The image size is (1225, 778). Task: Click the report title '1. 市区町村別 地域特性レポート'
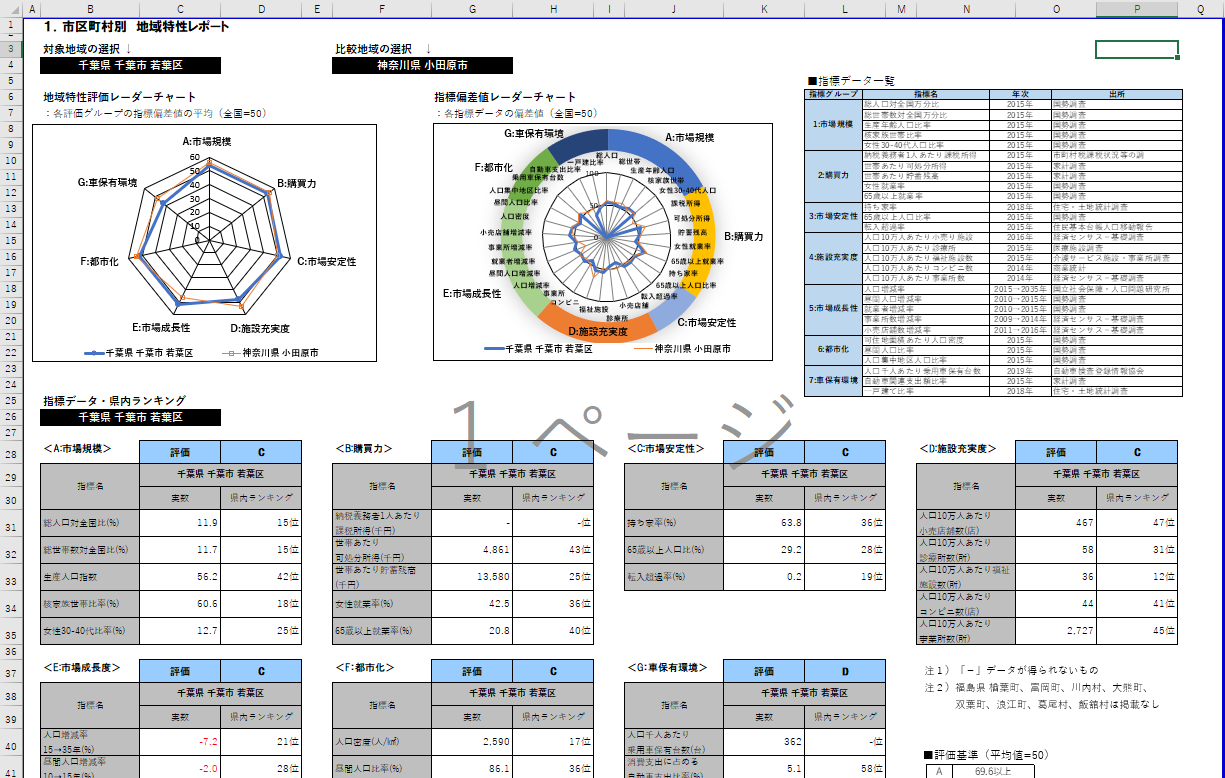pyautogui.click(x=137, y=27)
